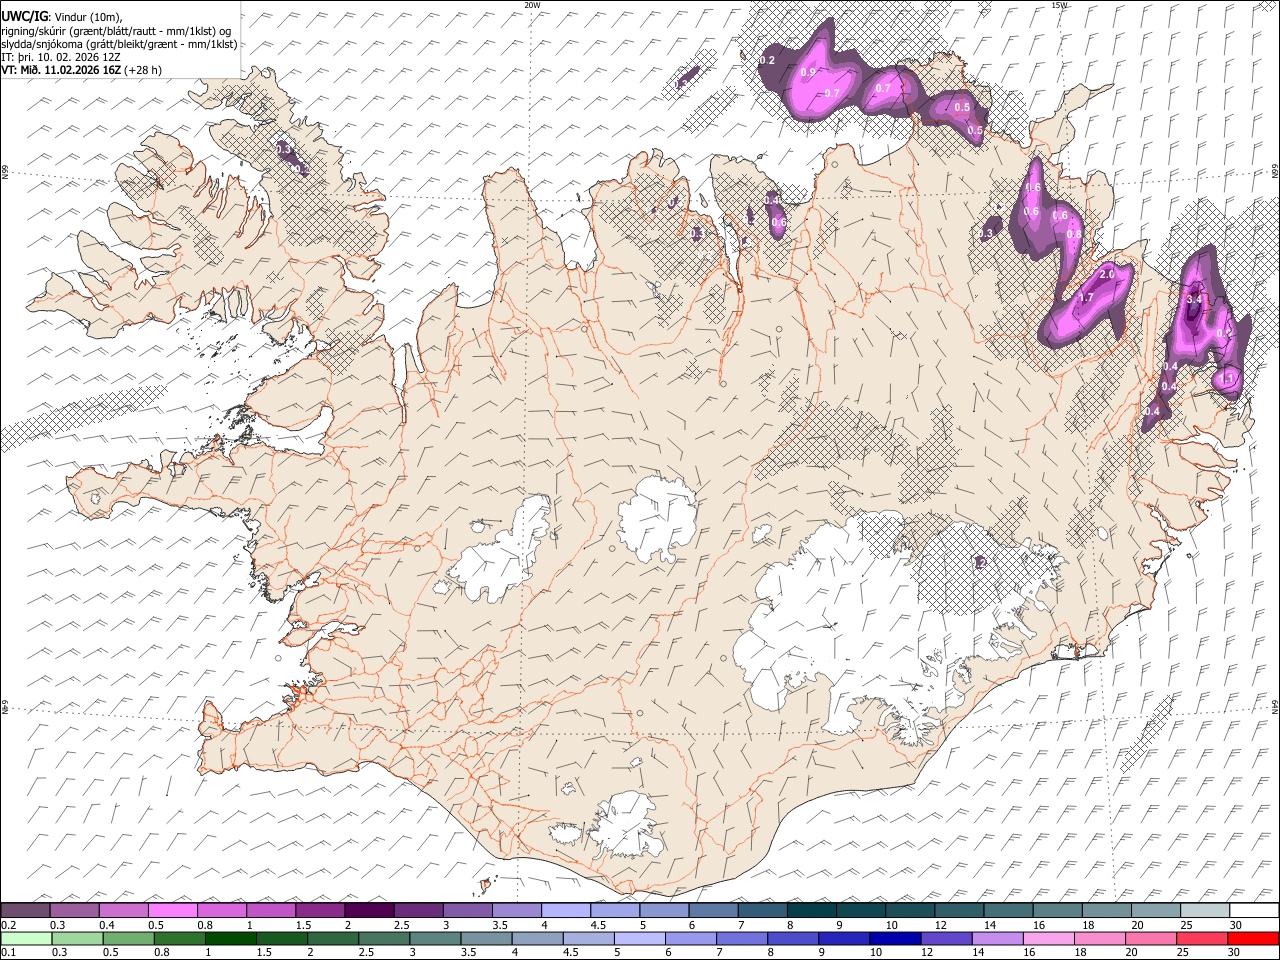The width and height of the screenshot is (1280, 960).
Task: Pick the bright red 30 rain-scale swatch
Action: [1252, 938]
